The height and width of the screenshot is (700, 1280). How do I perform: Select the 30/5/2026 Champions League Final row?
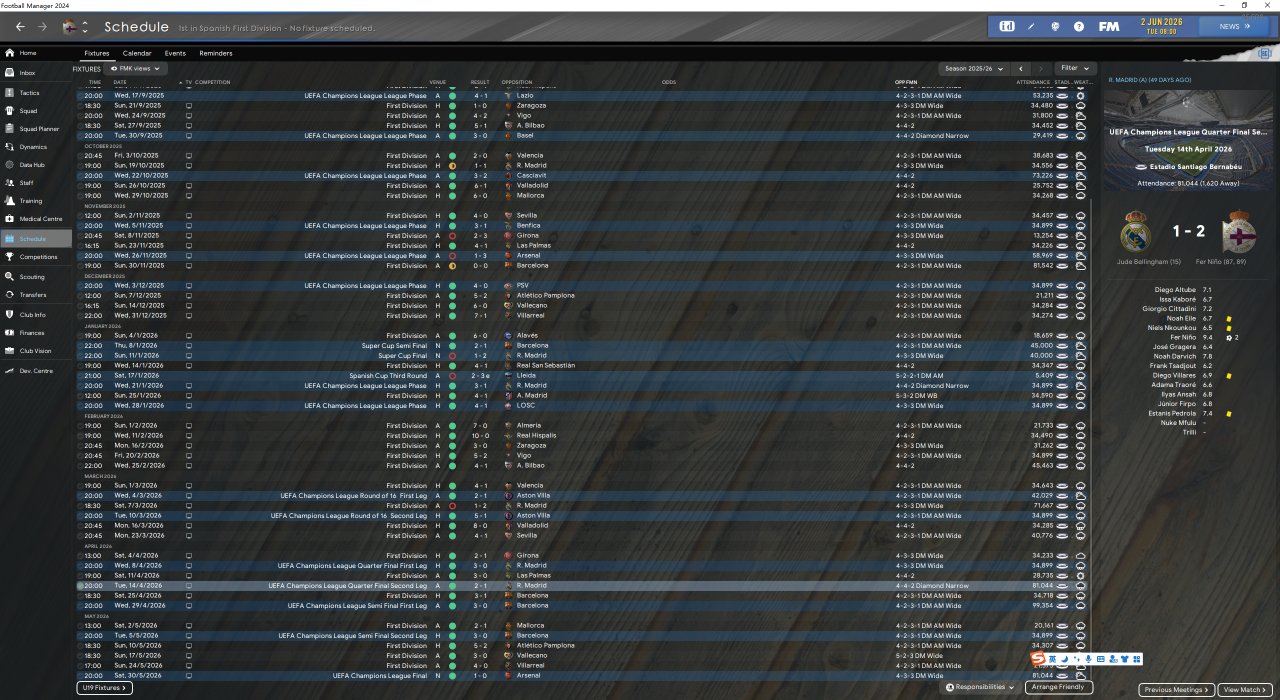pos(583,676)
